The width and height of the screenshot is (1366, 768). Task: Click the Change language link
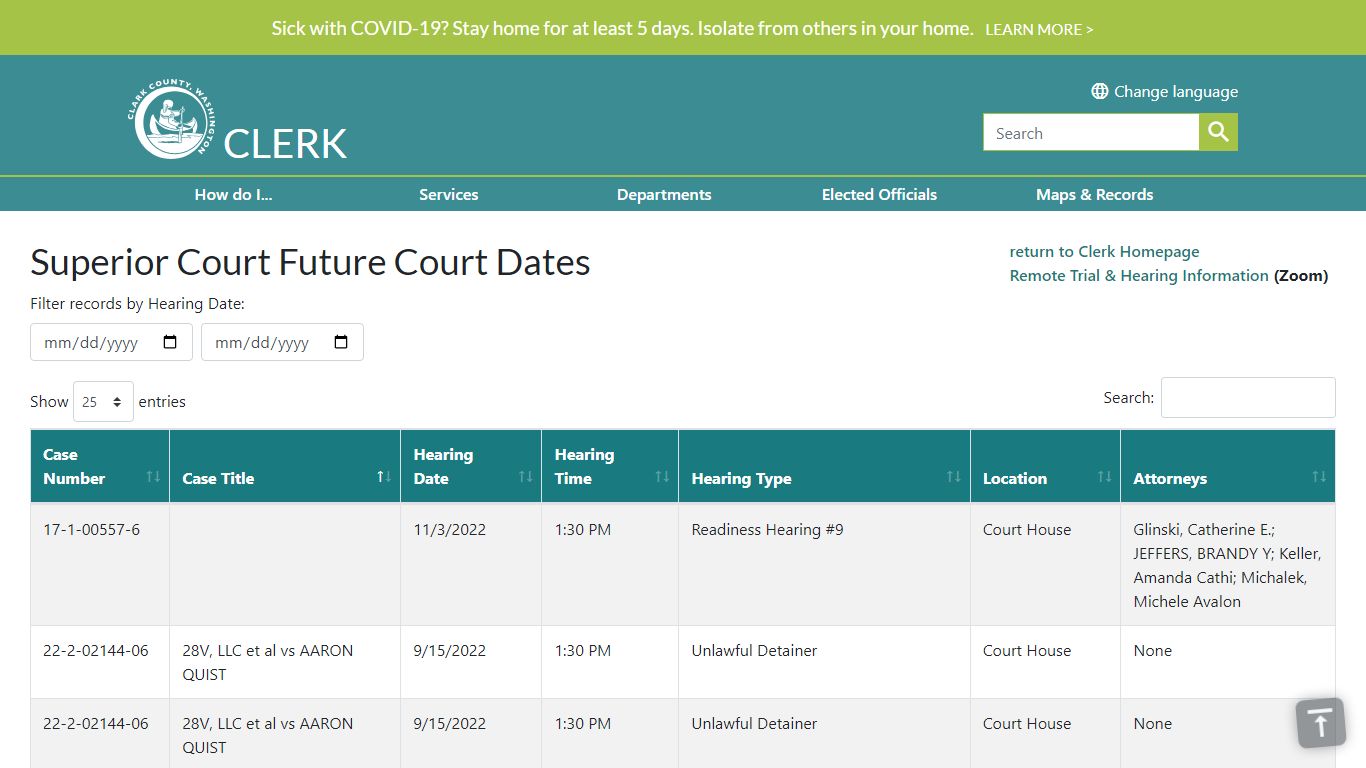1176,91
